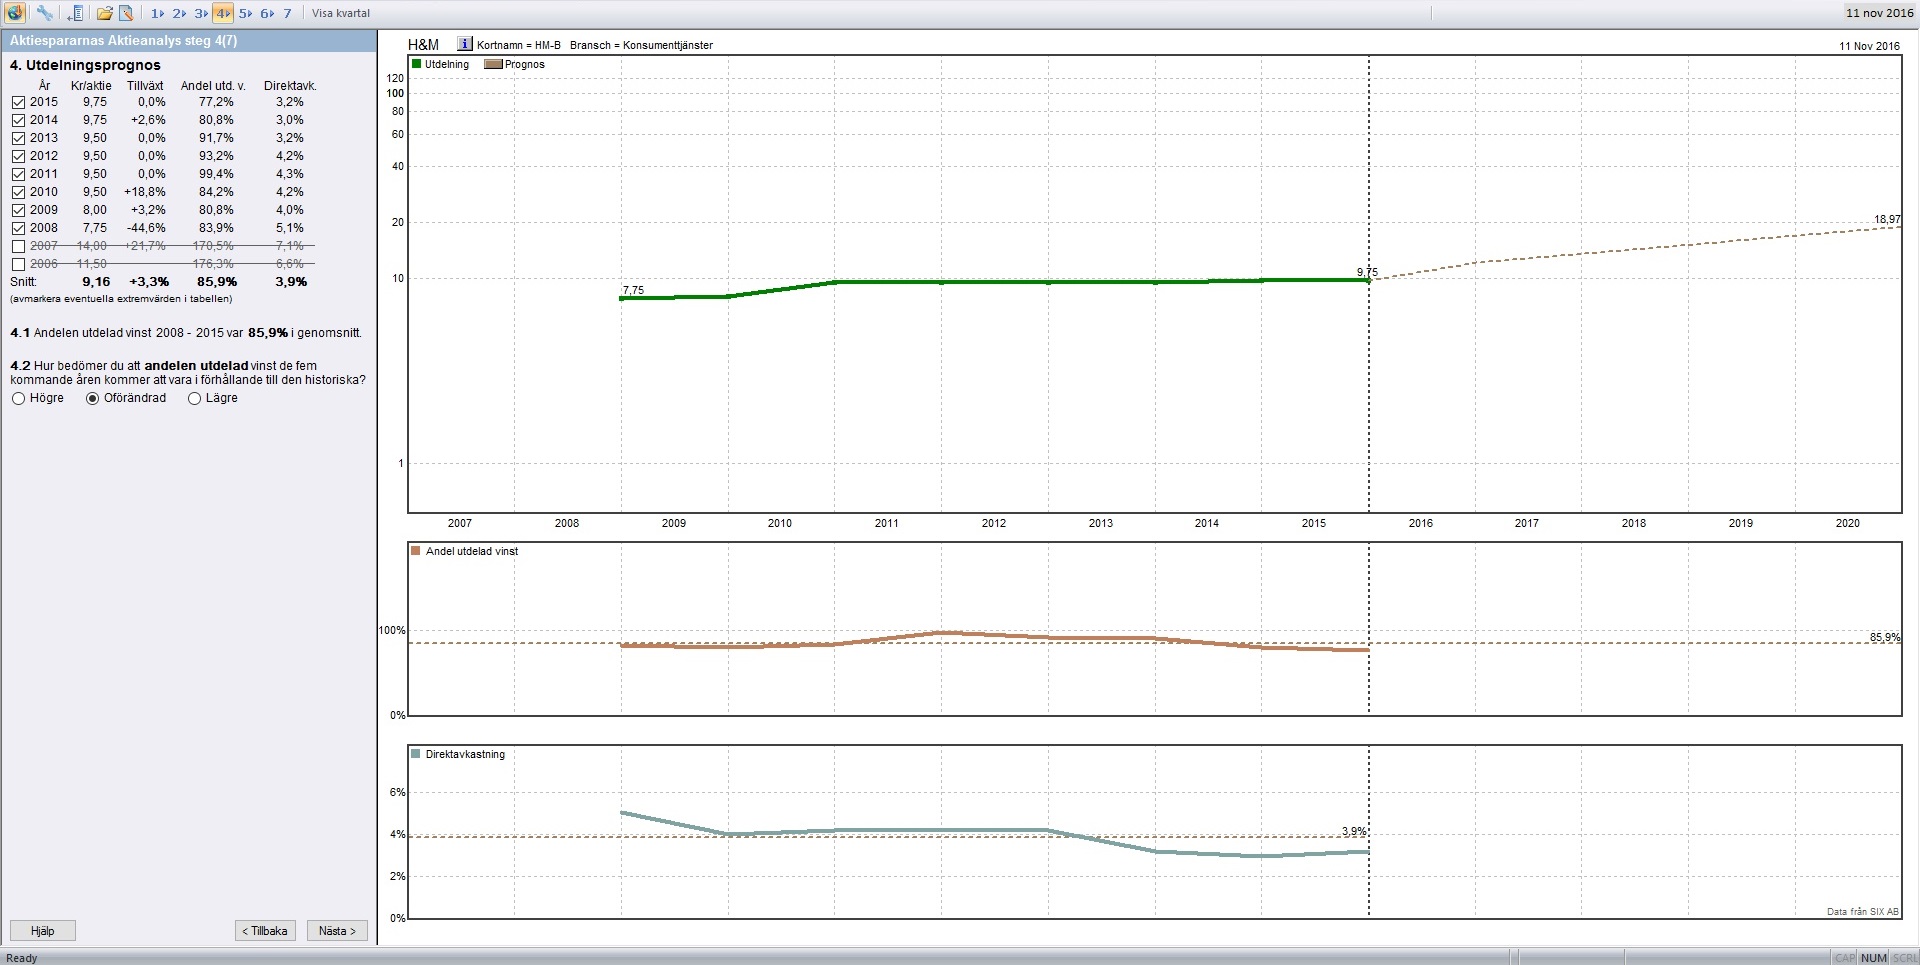The width and height of the screenshot is (1920, 965).
Task: Select the highlighted step 4 button
Action: [223, 13]
